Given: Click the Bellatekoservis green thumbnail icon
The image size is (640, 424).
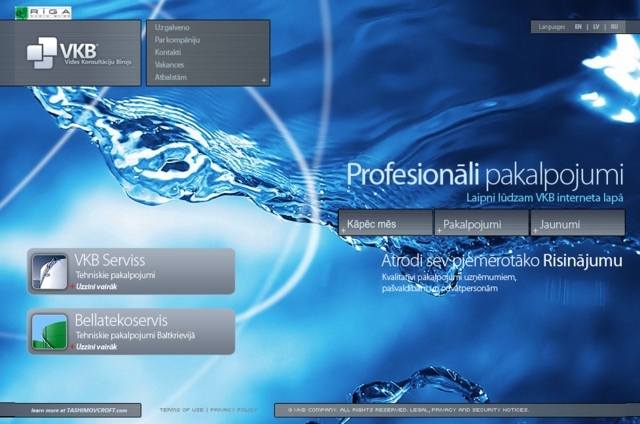Looking at the screenshot, I should [x=49, y=331].
